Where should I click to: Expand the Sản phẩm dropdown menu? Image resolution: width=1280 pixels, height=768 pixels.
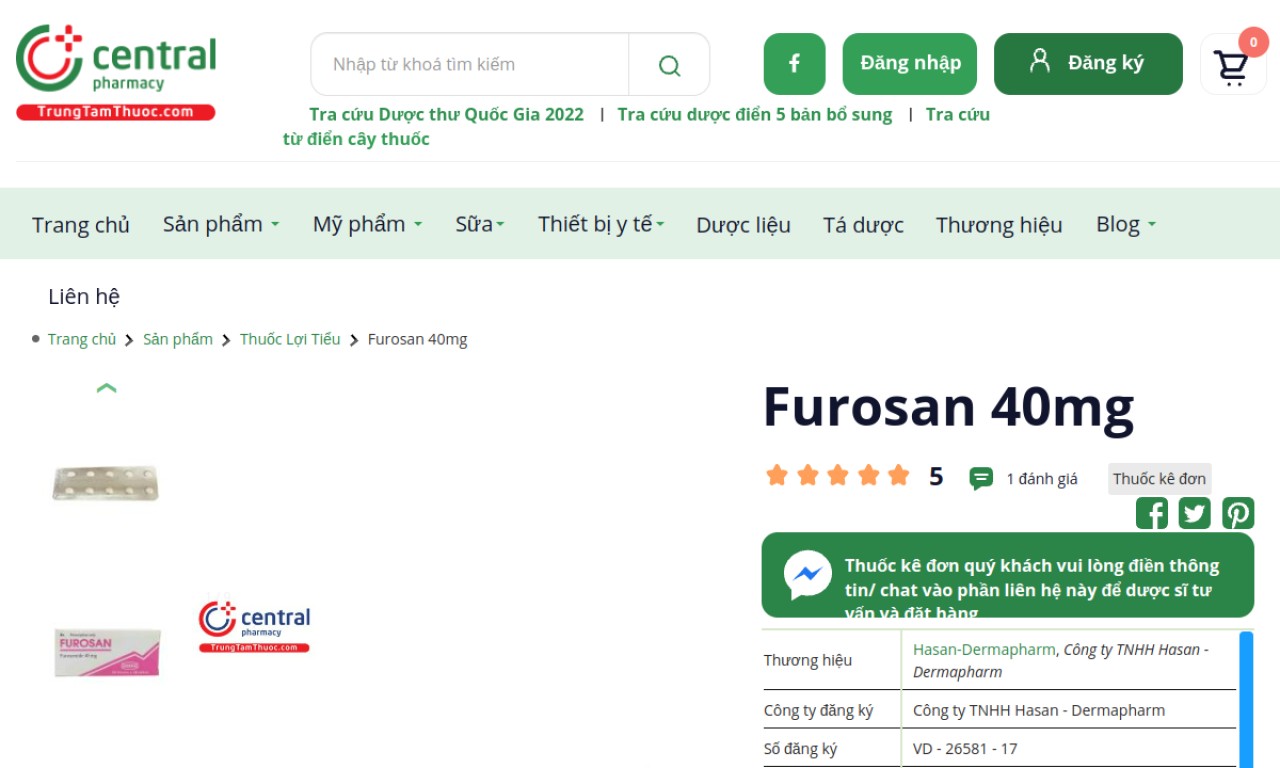click(221, 224)
